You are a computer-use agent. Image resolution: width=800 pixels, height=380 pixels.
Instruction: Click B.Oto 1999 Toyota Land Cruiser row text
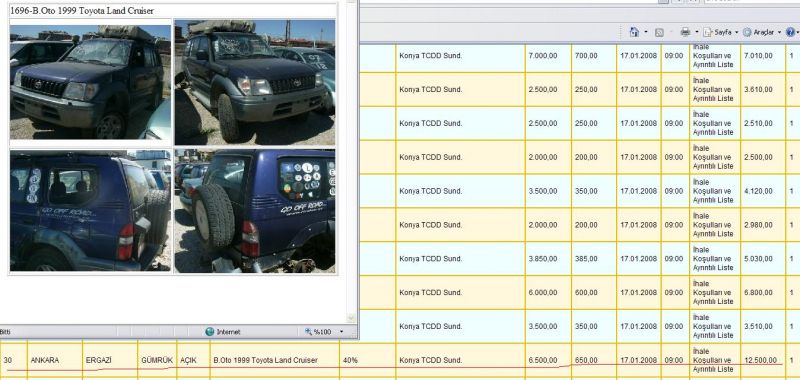(266, 360)
